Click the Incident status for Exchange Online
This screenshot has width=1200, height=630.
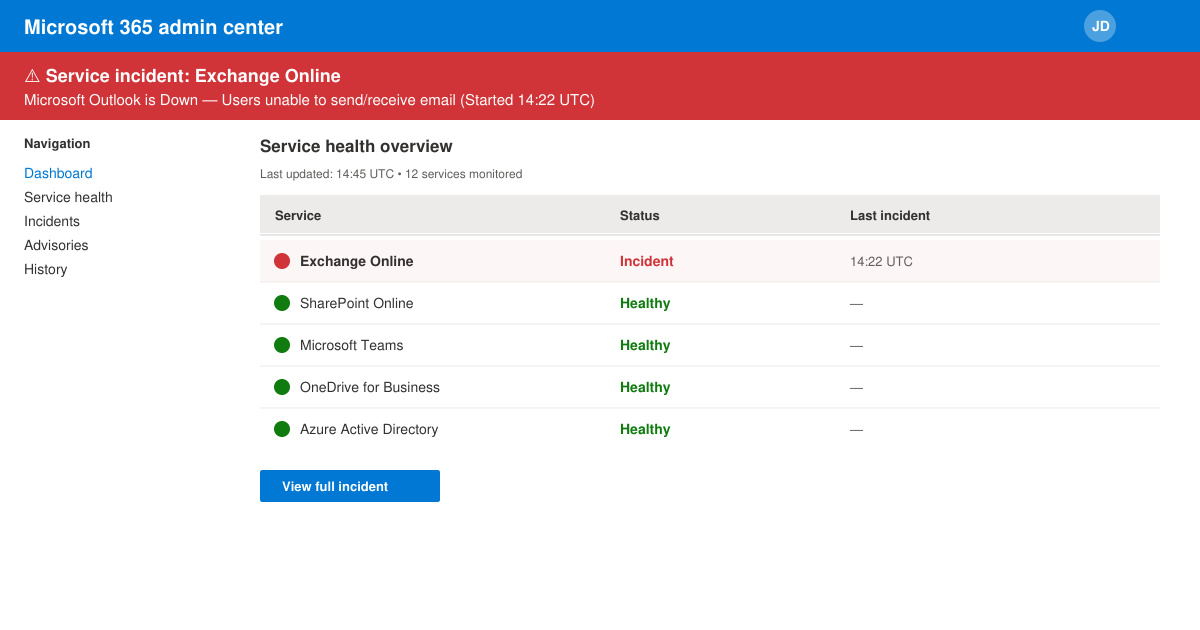pos(647,261)
